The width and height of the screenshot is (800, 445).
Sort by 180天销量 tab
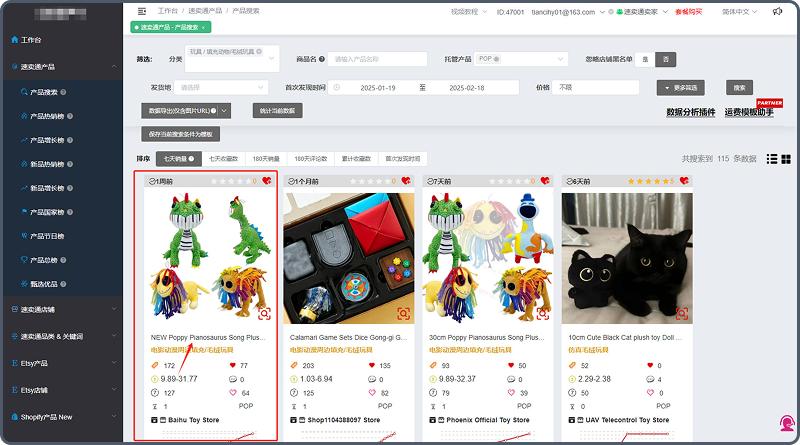[266, 159]
